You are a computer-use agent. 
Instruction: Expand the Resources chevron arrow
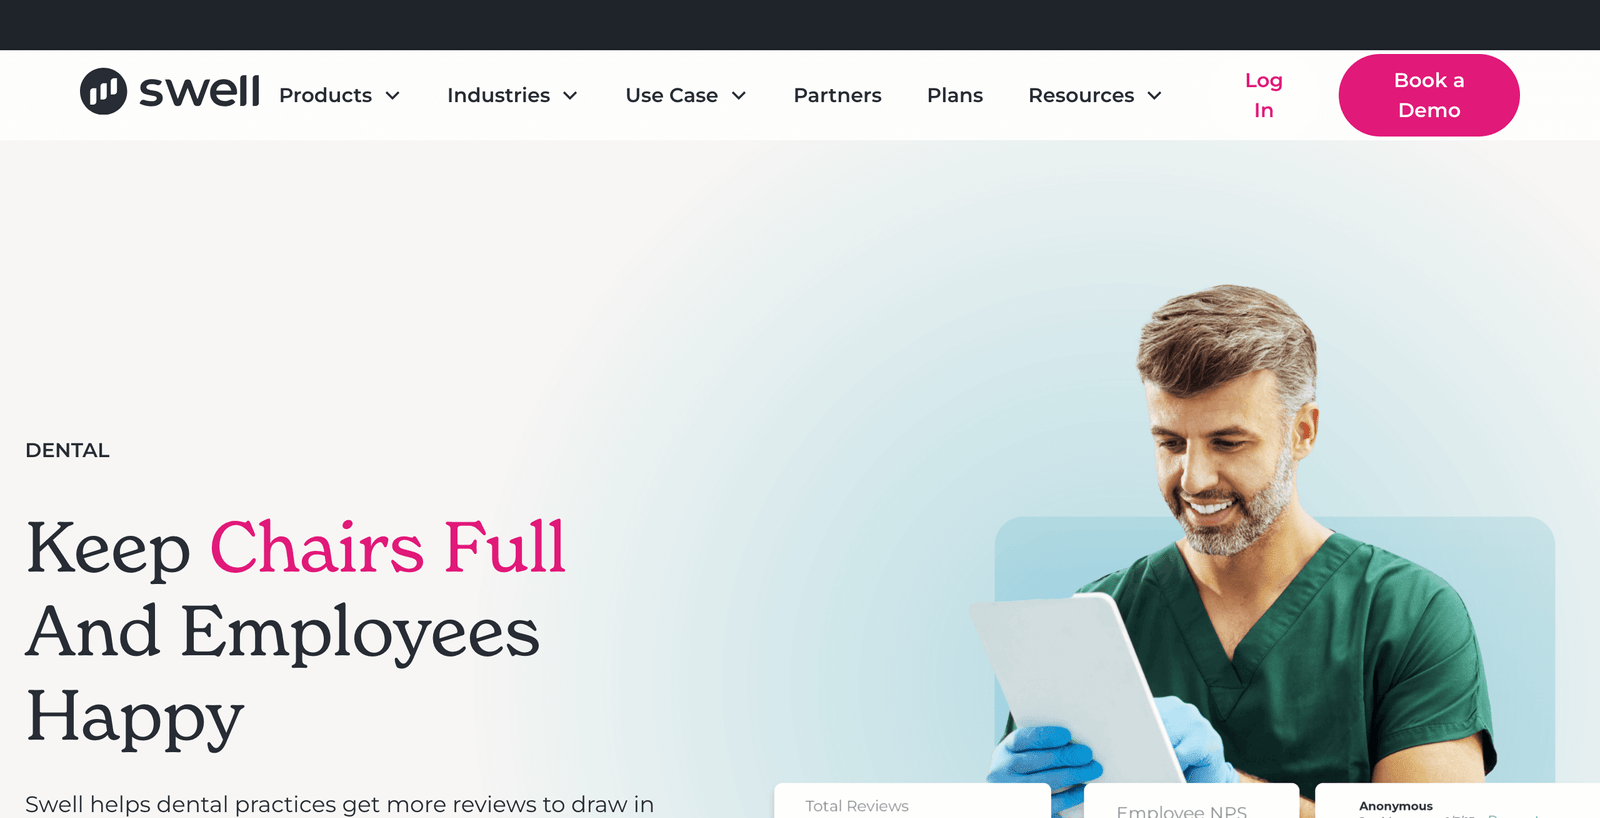coord(1154,96)
